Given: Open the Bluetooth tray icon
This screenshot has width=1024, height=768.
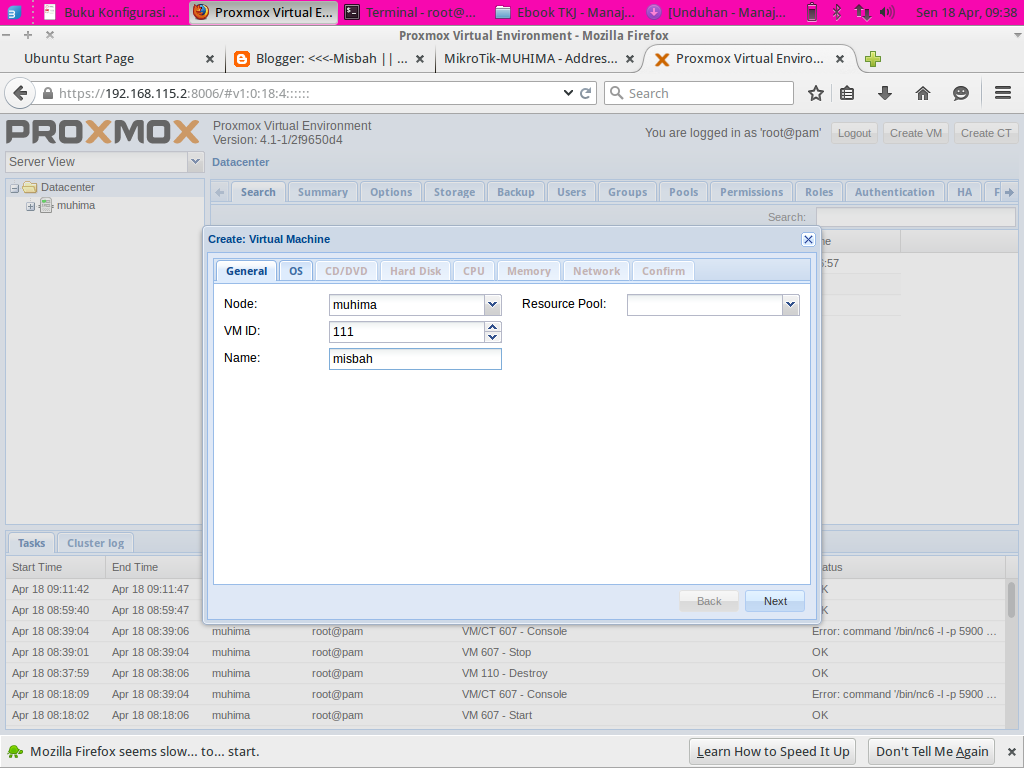Looking at the screenshot, I should coord(837,12).
